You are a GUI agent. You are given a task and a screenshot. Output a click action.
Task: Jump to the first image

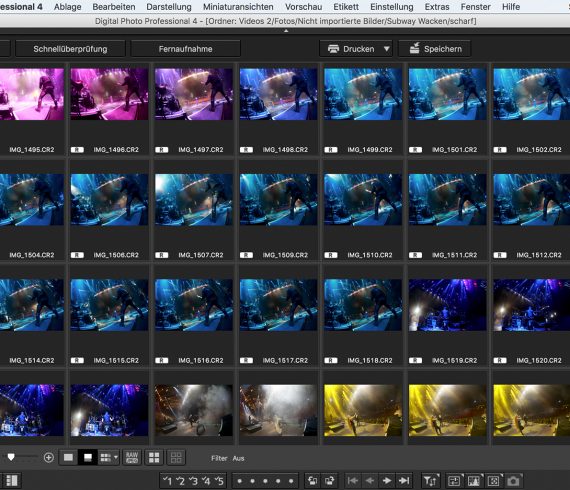pyautogui.click(x=353, y=481)
